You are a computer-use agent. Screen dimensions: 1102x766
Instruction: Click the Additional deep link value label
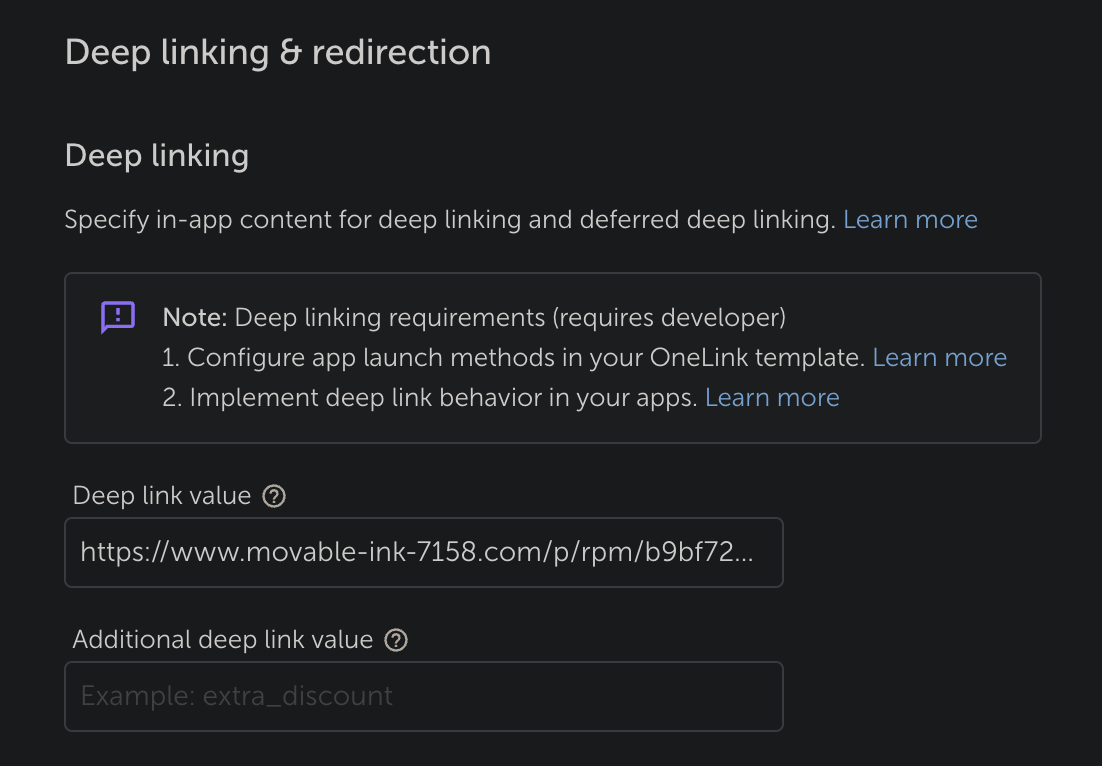tap(223, 640)
